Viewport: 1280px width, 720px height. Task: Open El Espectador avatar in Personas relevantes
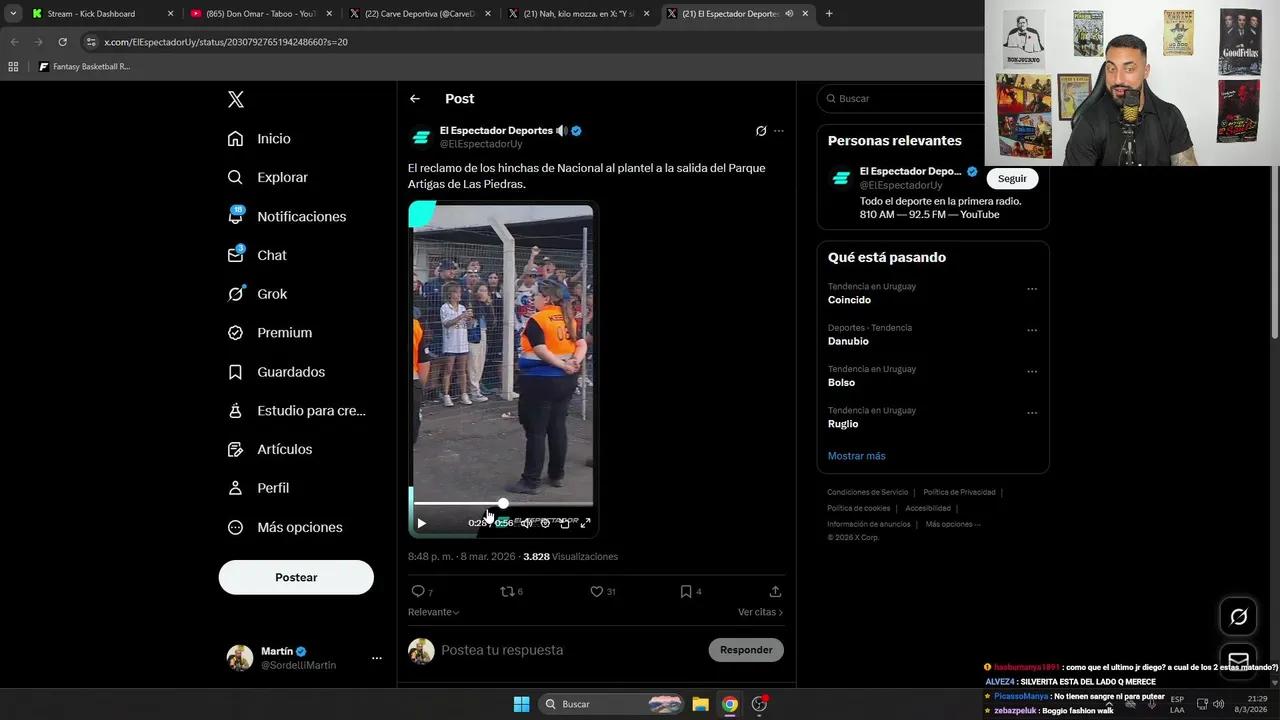pyautogui.click(x=841, y=178)
